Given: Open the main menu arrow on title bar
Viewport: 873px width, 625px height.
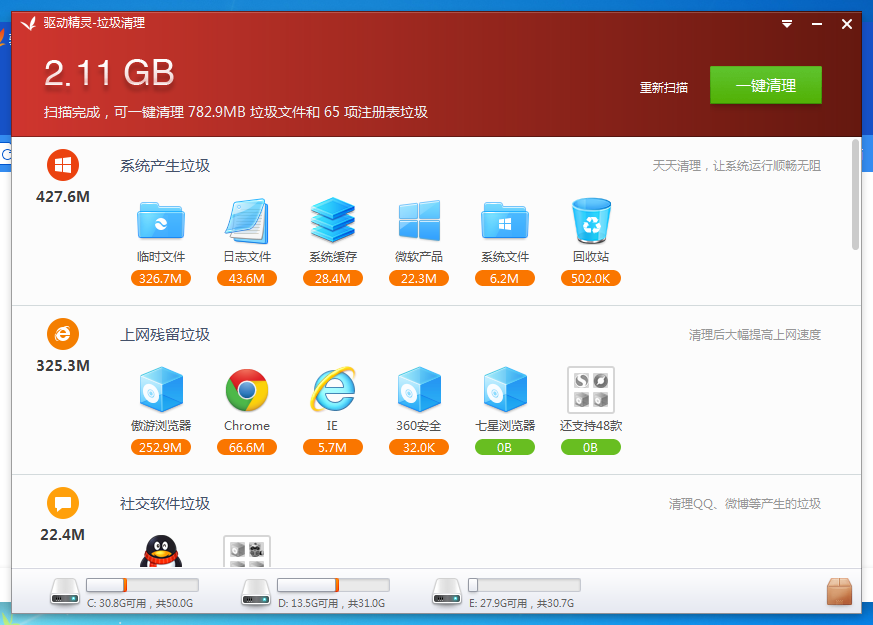Looking at the screenshot, I should coord(786,24).
